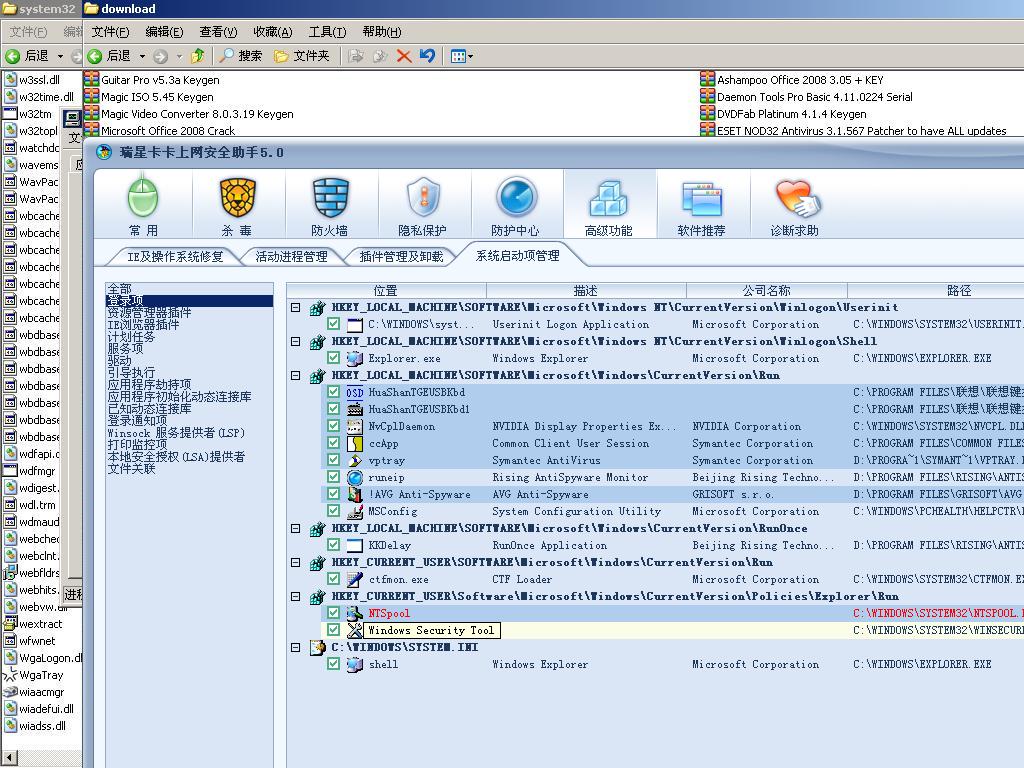Open the 杀毒 section with the lion shield icon
This screenshot has height=768, width=1024.
coord(236,205)
